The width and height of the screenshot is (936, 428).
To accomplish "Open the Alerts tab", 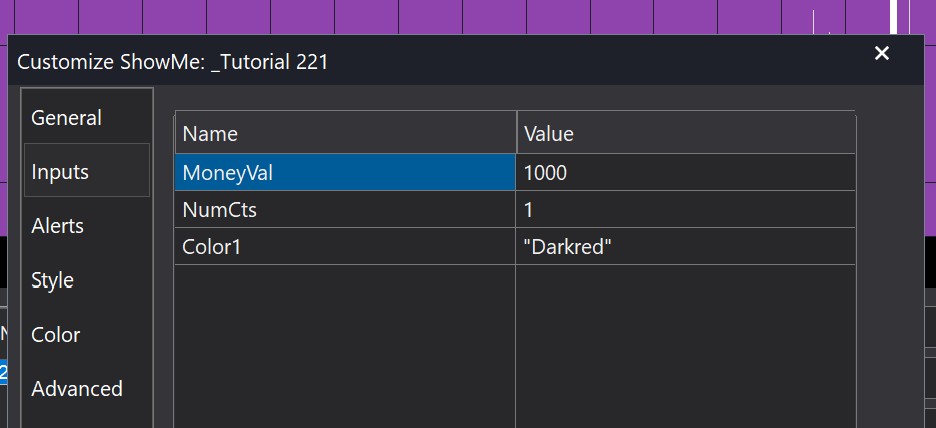I will pyautogui.click(x=57, y=226).
